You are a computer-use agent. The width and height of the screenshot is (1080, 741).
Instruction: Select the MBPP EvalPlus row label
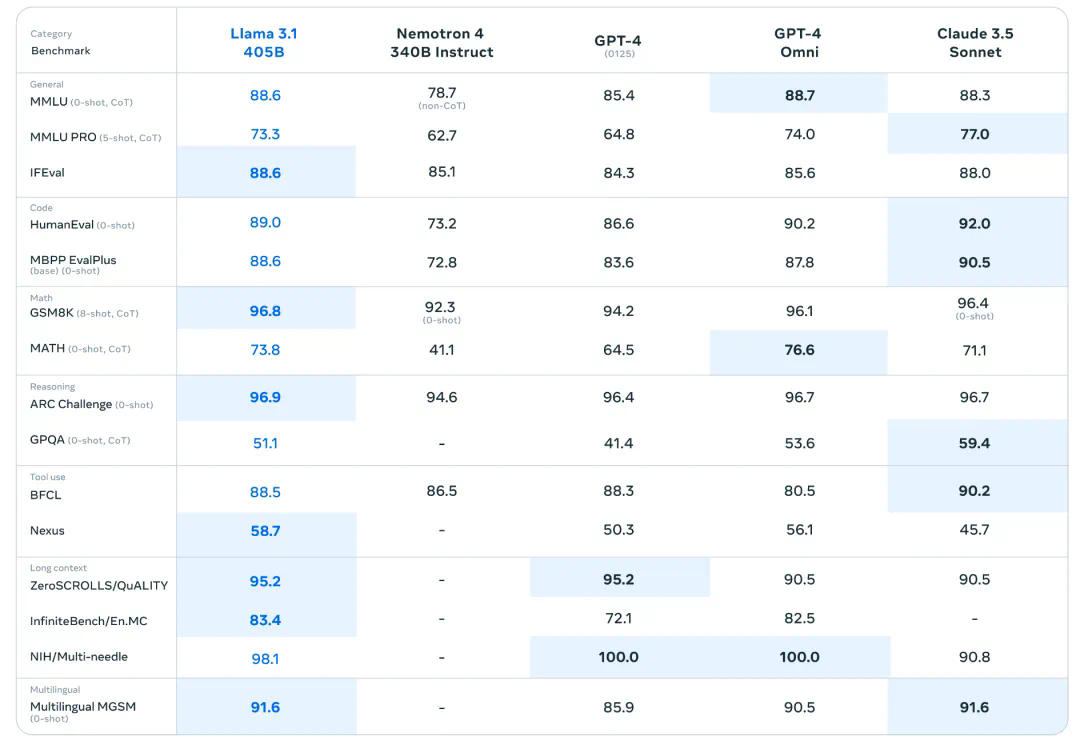[x=73, y=260]
